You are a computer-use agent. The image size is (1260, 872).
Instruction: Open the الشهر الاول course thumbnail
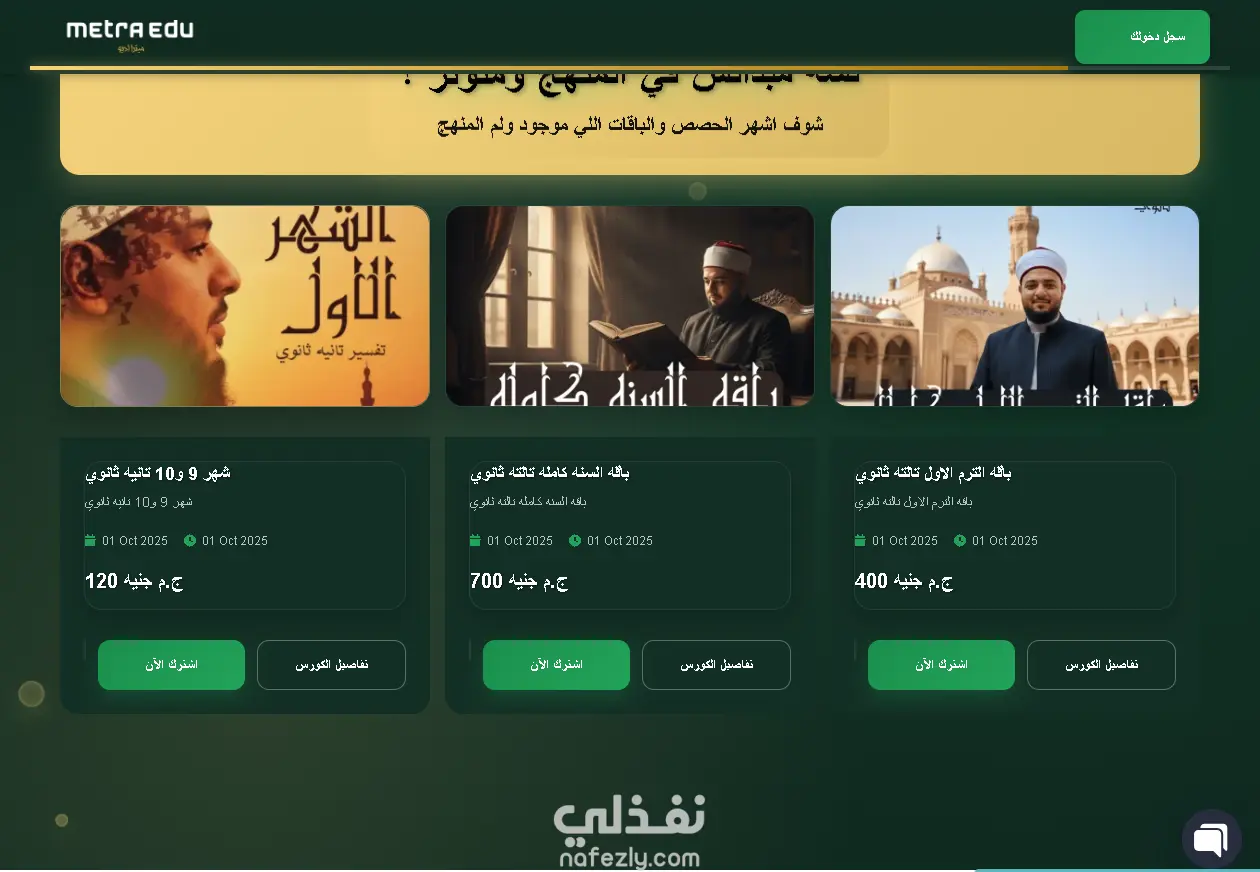tap(245, 306)
